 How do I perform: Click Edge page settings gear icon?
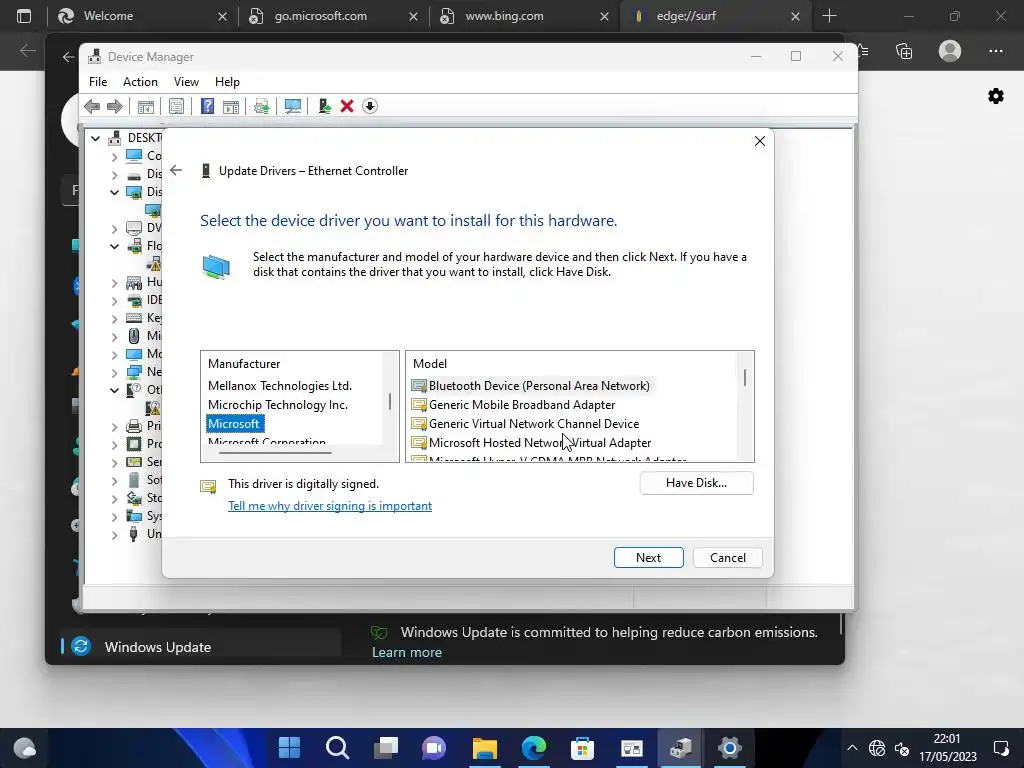point(995,96)
